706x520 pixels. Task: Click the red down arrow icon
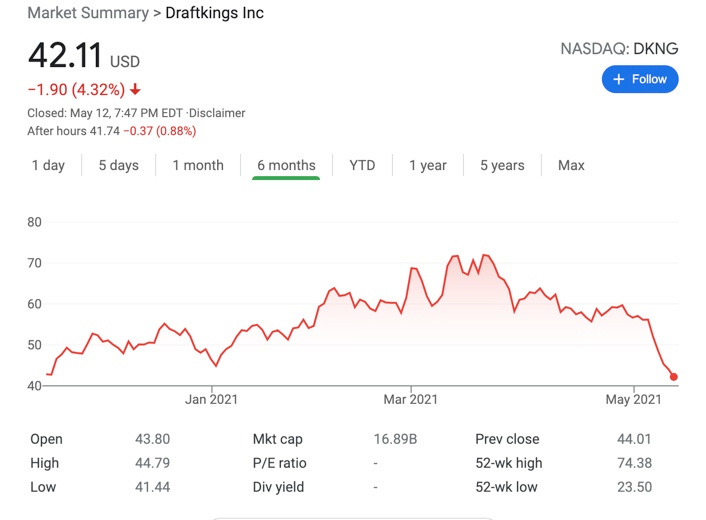(x=135, y=90)
